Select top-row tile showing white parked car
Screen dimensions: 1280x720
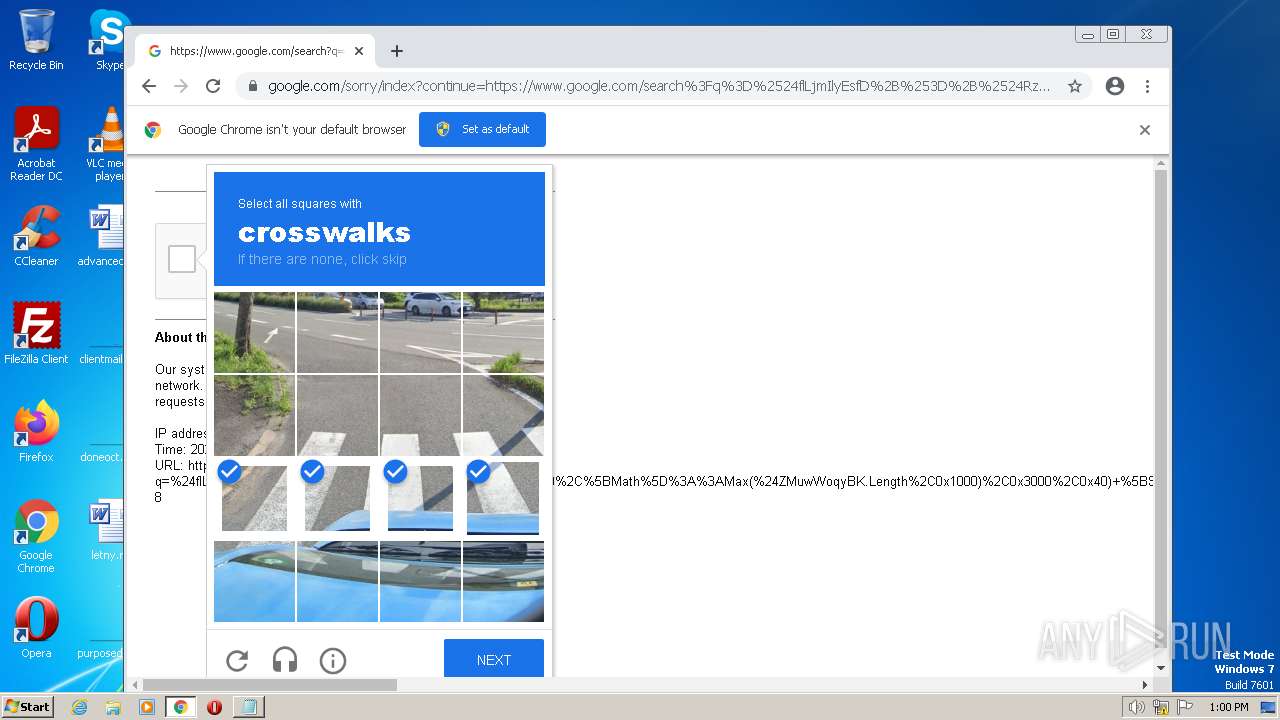click(x=420, y=332)
